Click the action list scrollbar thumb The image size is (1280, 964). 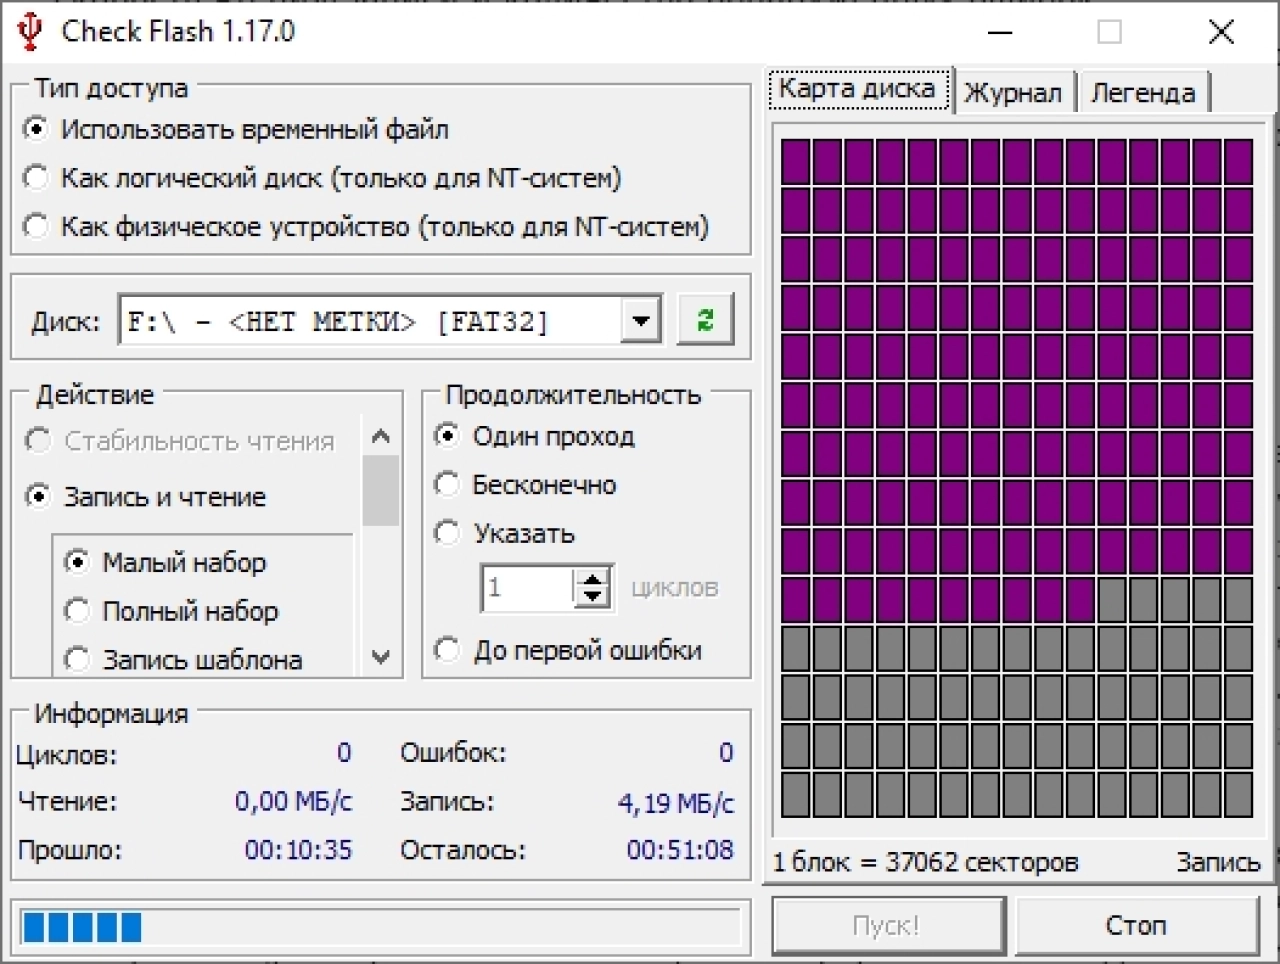coord(380,490)
